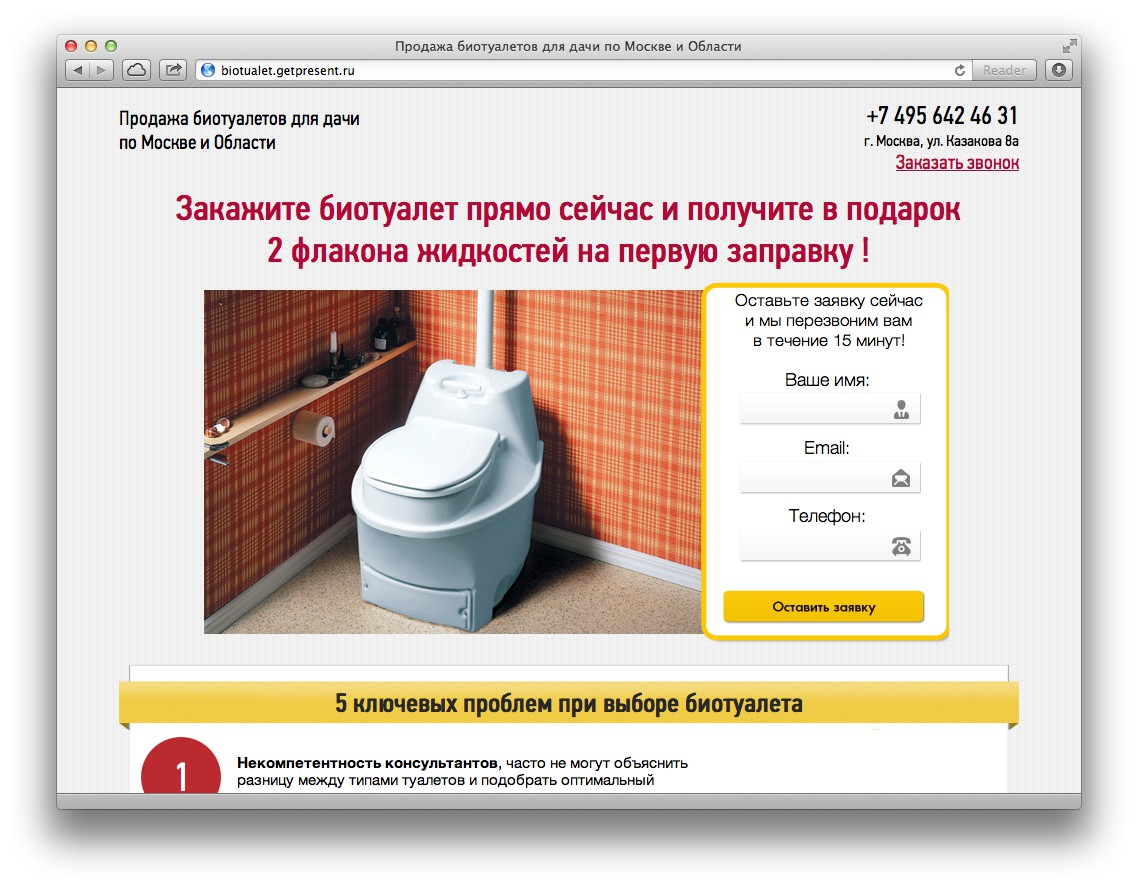The width and height of the screenshot is (1138, 888).
Task: Zoom the window with green button
Action: (111, 46)
